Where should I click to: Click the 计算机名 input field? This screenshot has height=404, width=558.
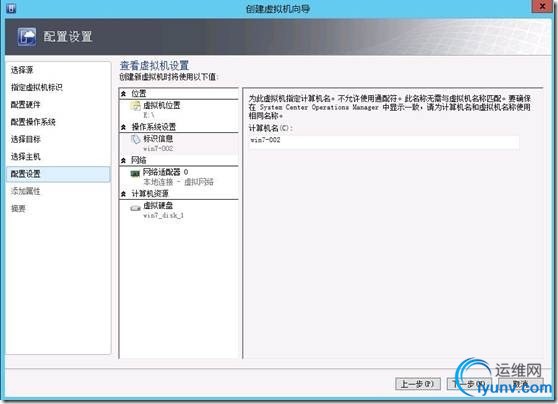pyautogui.click(x=384, y=141)
